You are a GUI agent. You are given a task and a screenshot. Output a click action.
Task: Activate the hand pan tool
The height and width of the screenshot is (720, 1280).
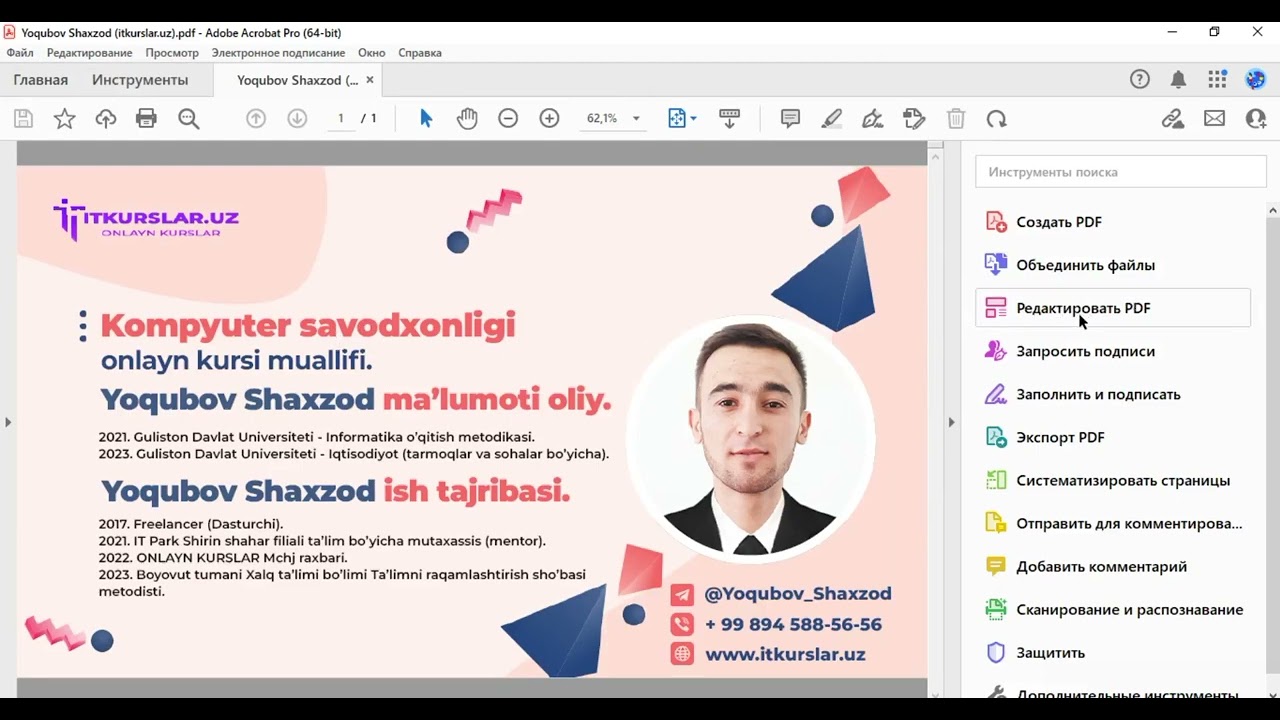[467, 118]
